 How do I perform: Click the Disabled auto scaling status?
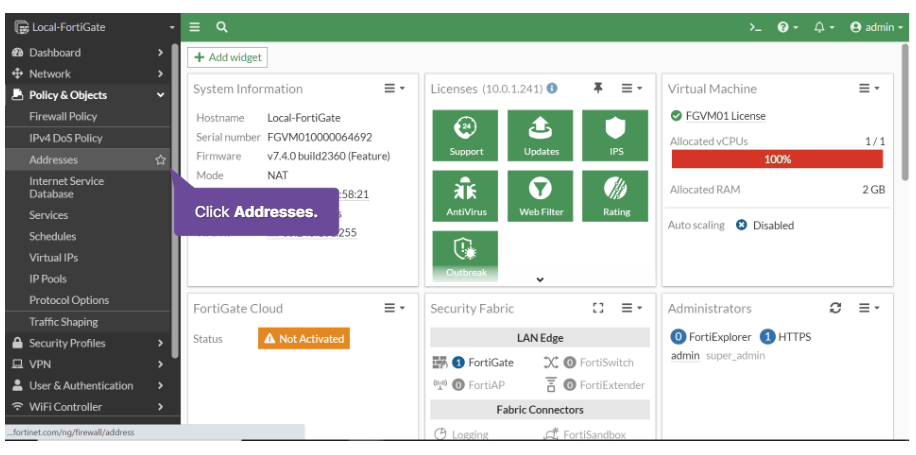pyautogui.click(x=765, y=225)
